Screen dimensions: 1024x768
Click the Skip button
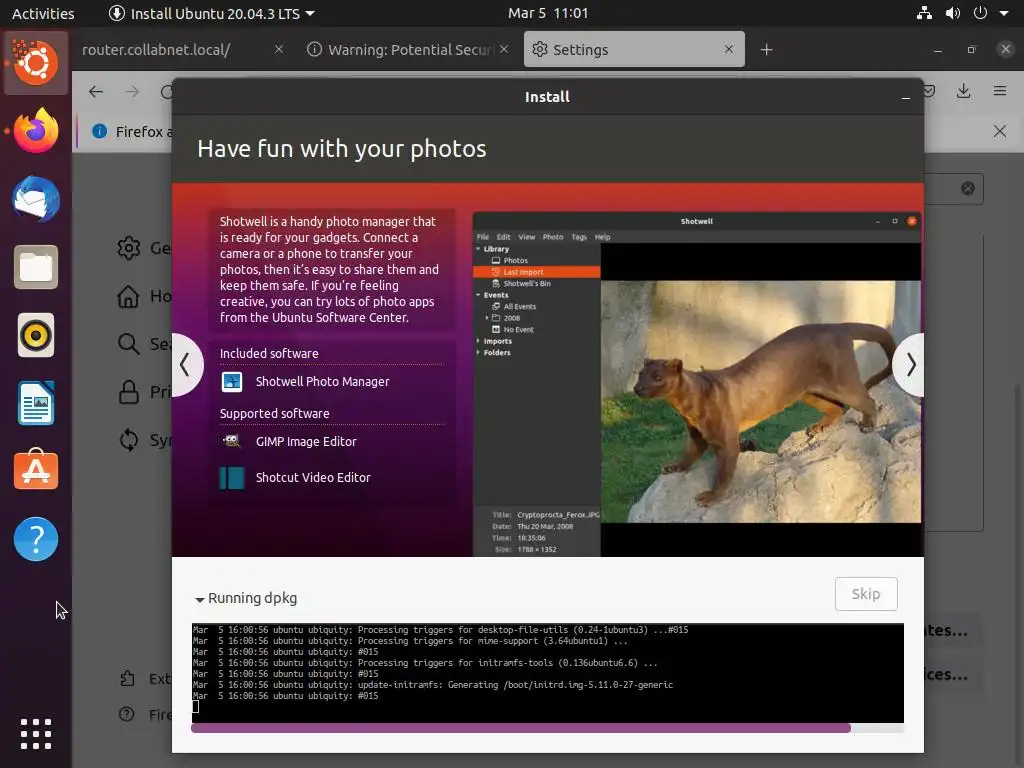(866, 594)
